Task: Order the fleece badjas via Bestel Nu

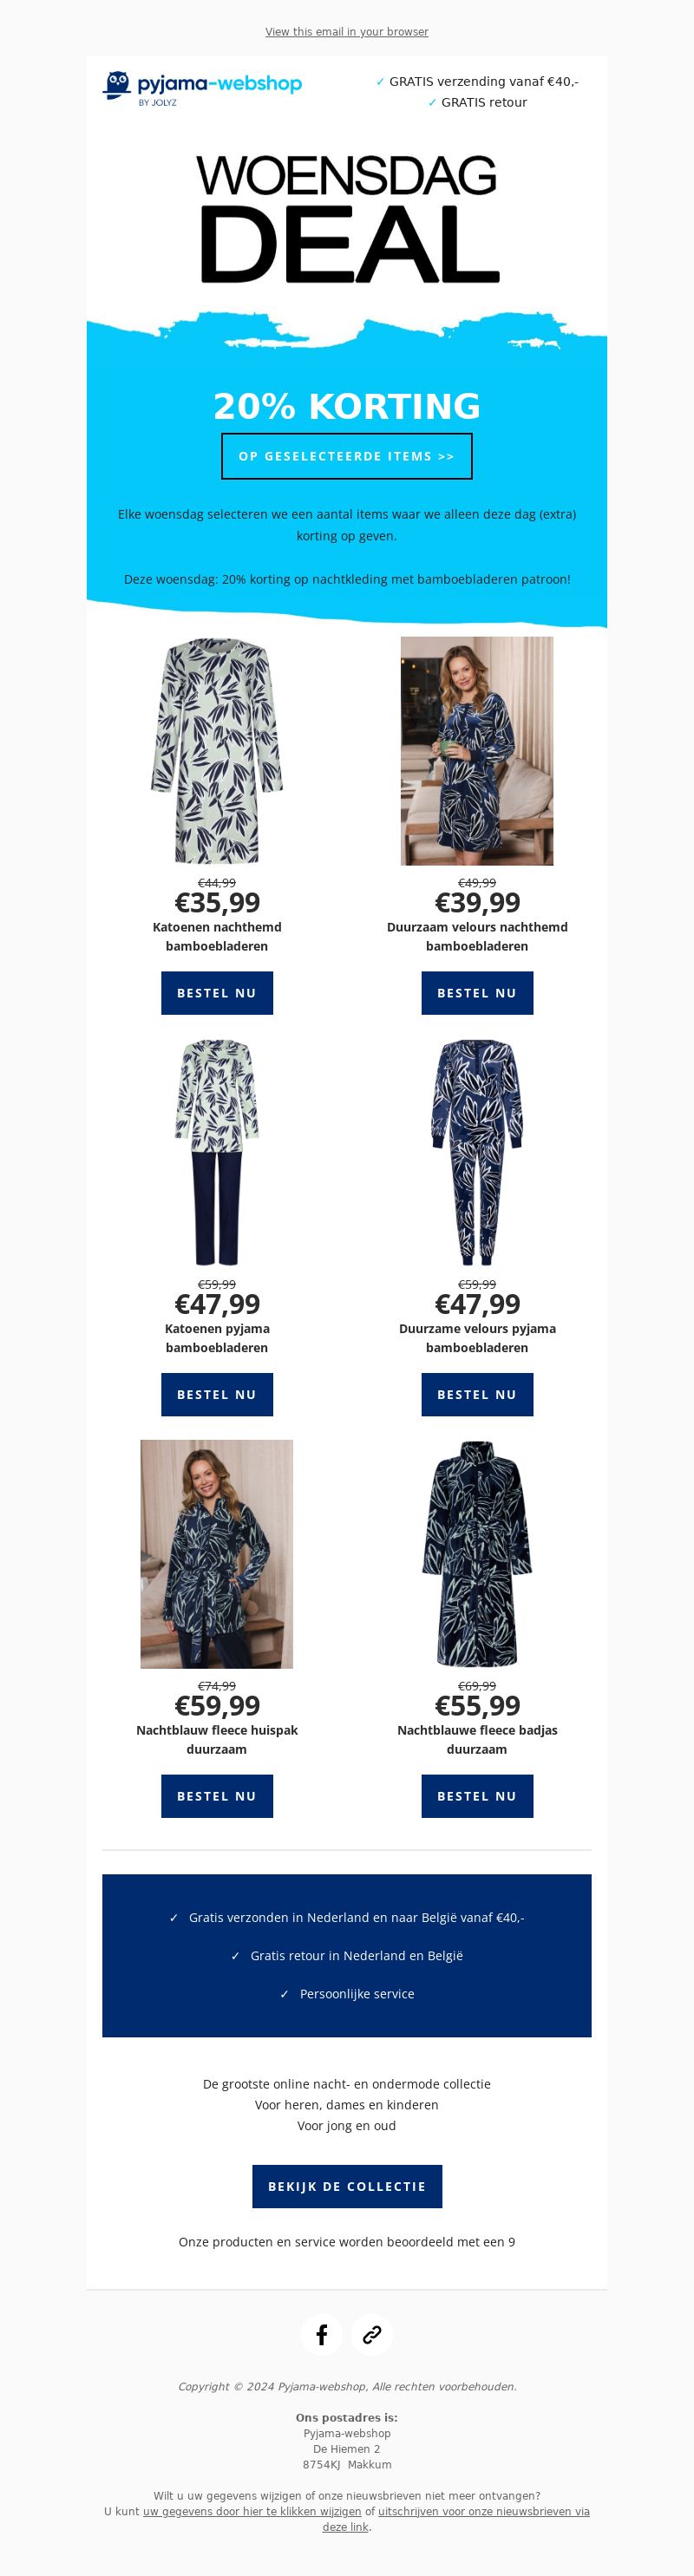Action: tap(477, 1796)
